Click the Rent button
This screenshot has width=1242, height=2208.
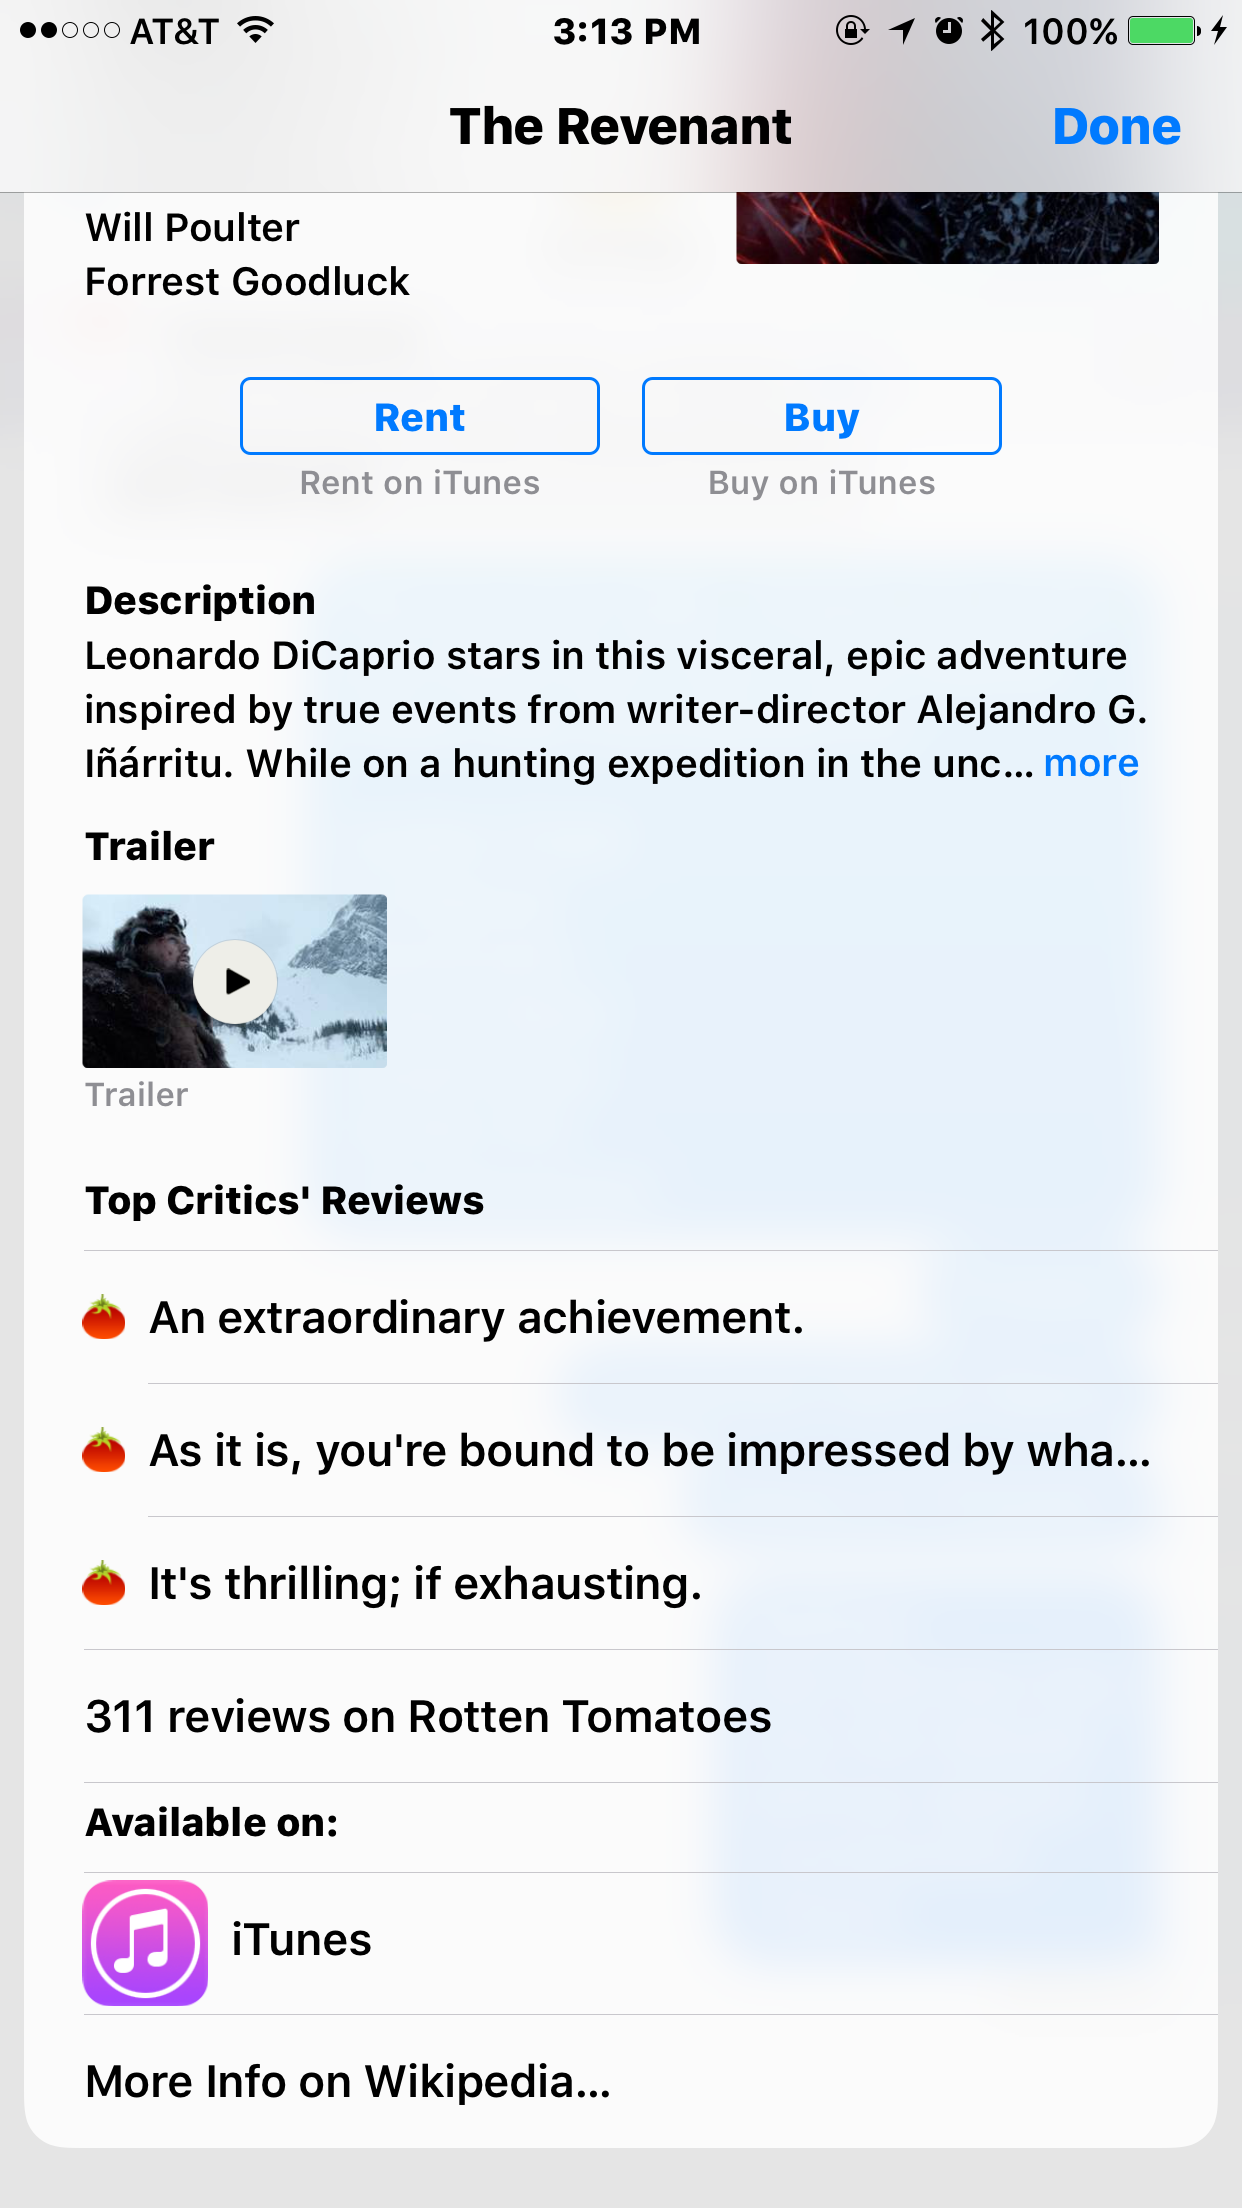point(420,416)
